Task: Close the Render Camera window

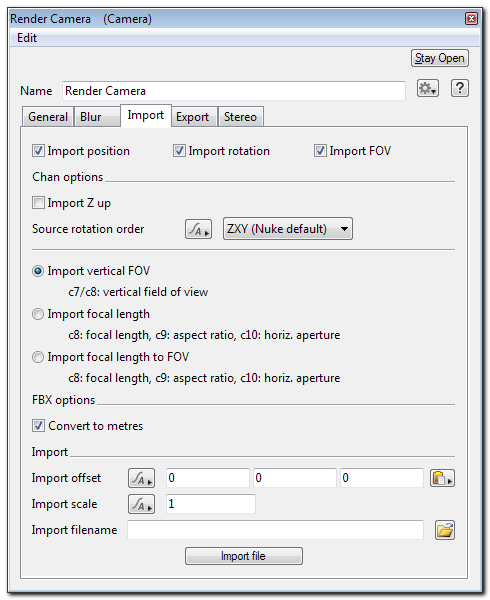Action: pos(471,19)
